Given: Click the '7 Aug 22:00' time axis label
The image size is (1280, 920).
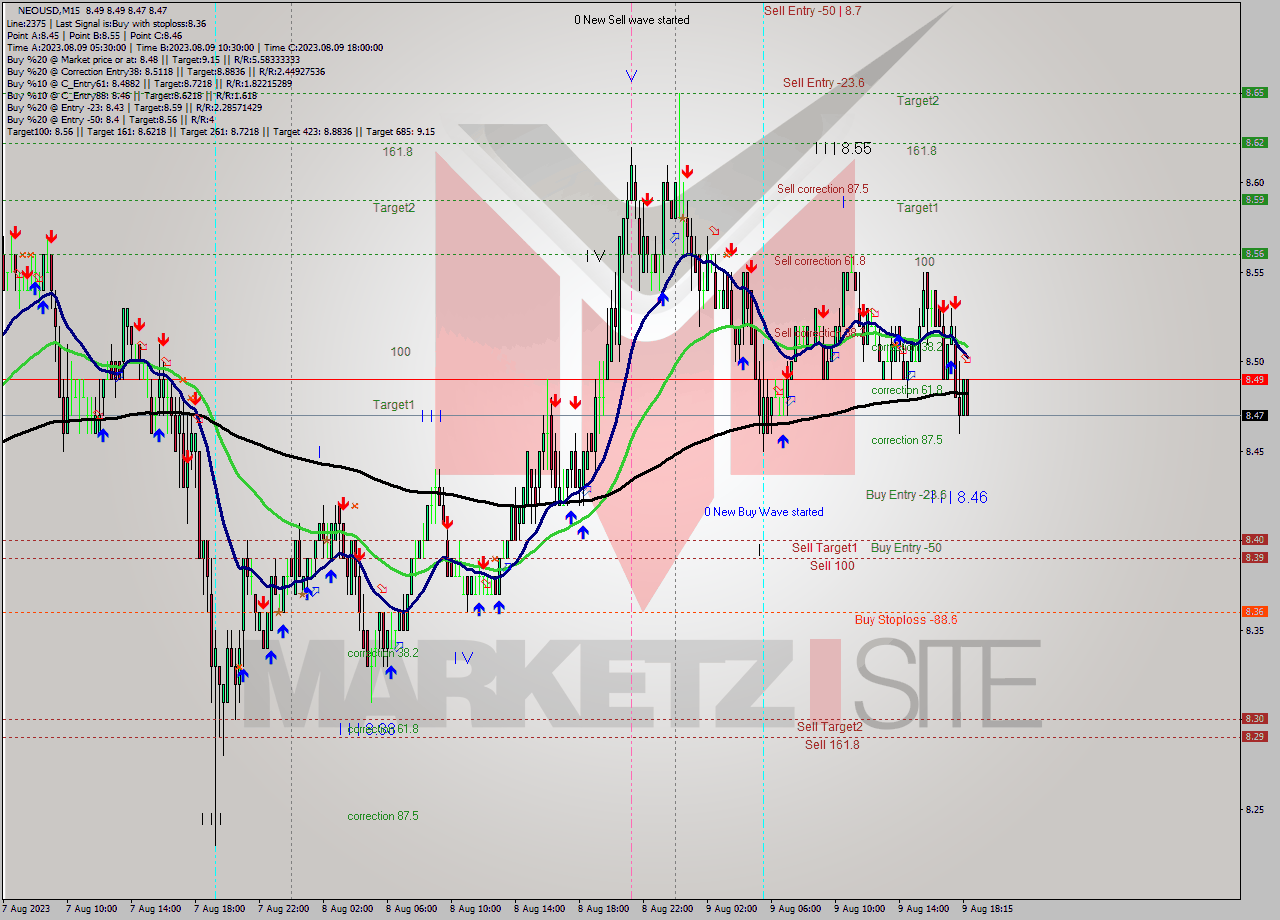Looking at the screenshot, I should tap(283, 909).
